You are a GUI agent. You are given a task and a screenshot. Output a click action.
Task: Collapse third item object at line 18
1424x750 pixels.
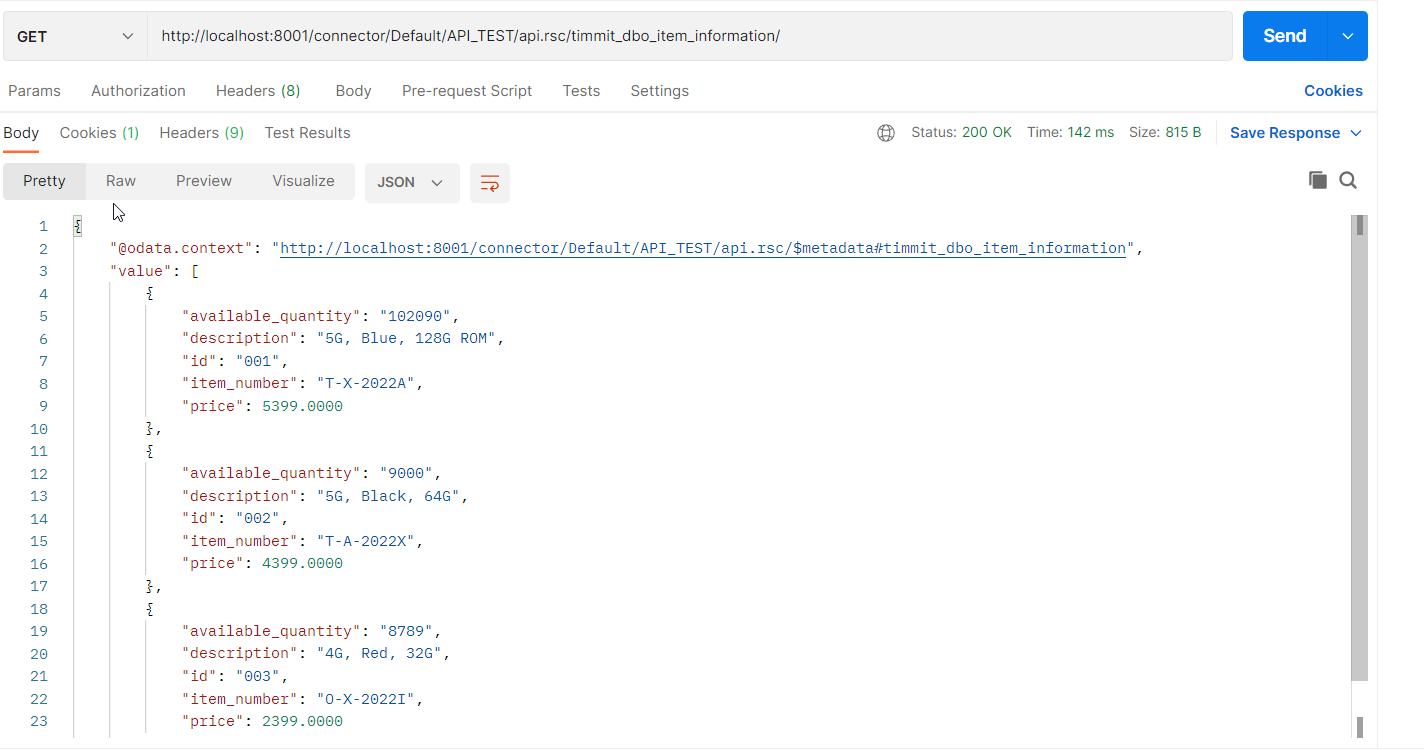149,609
